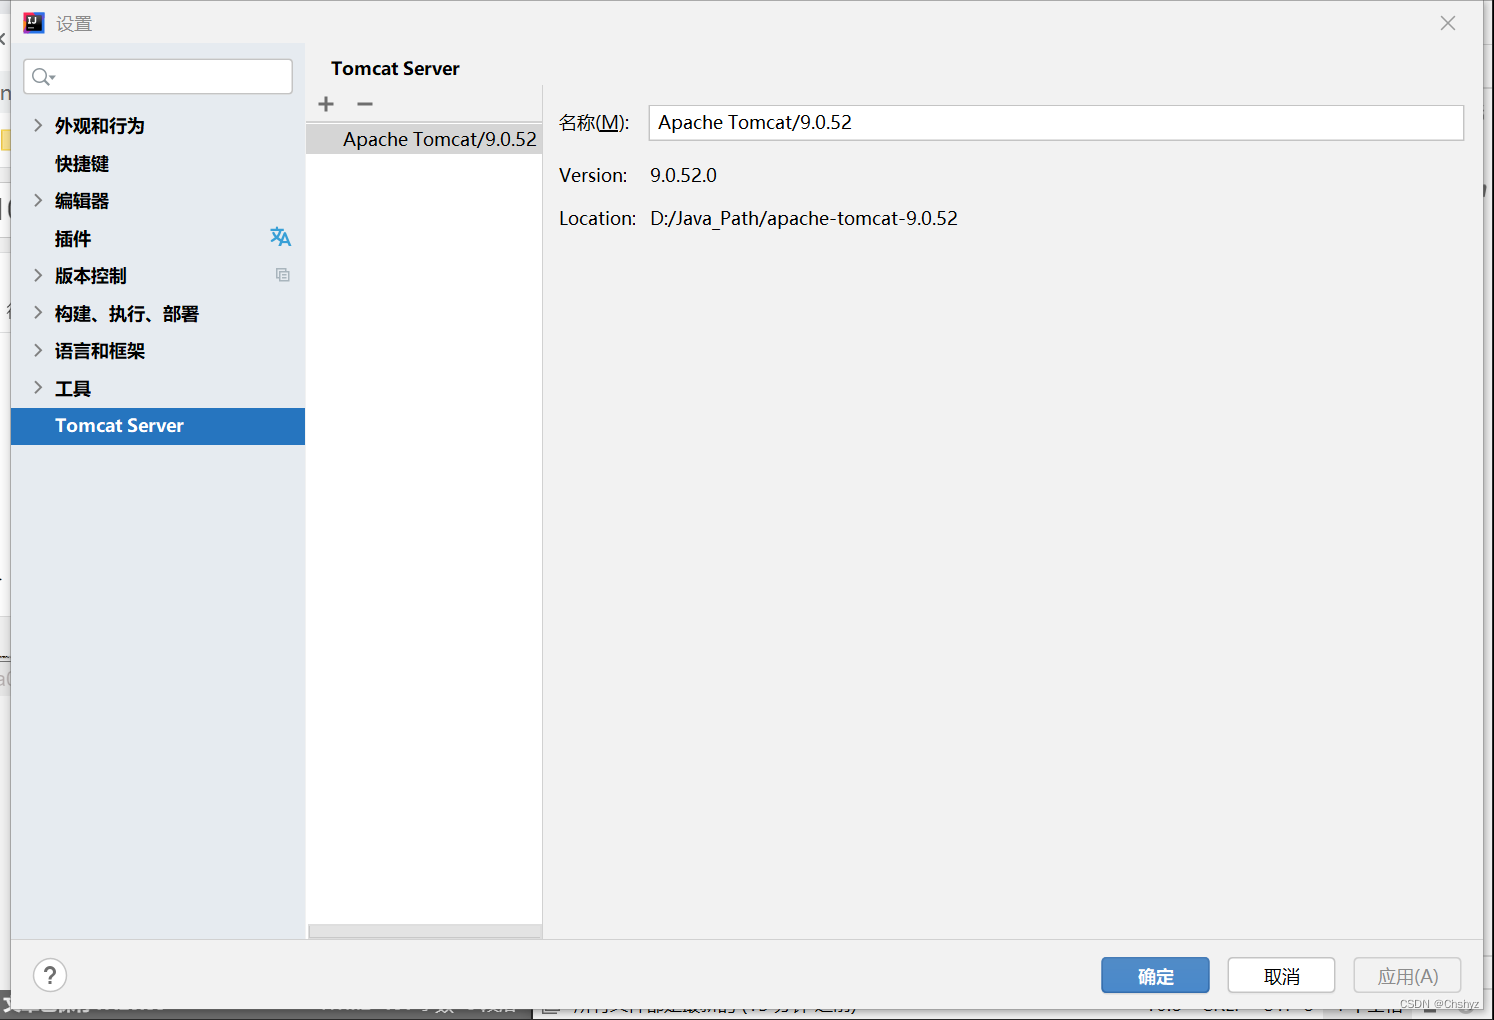1494x1020 pixels.
Task: Confirm settings with 确定 button
Action: tap(1155, 976)
